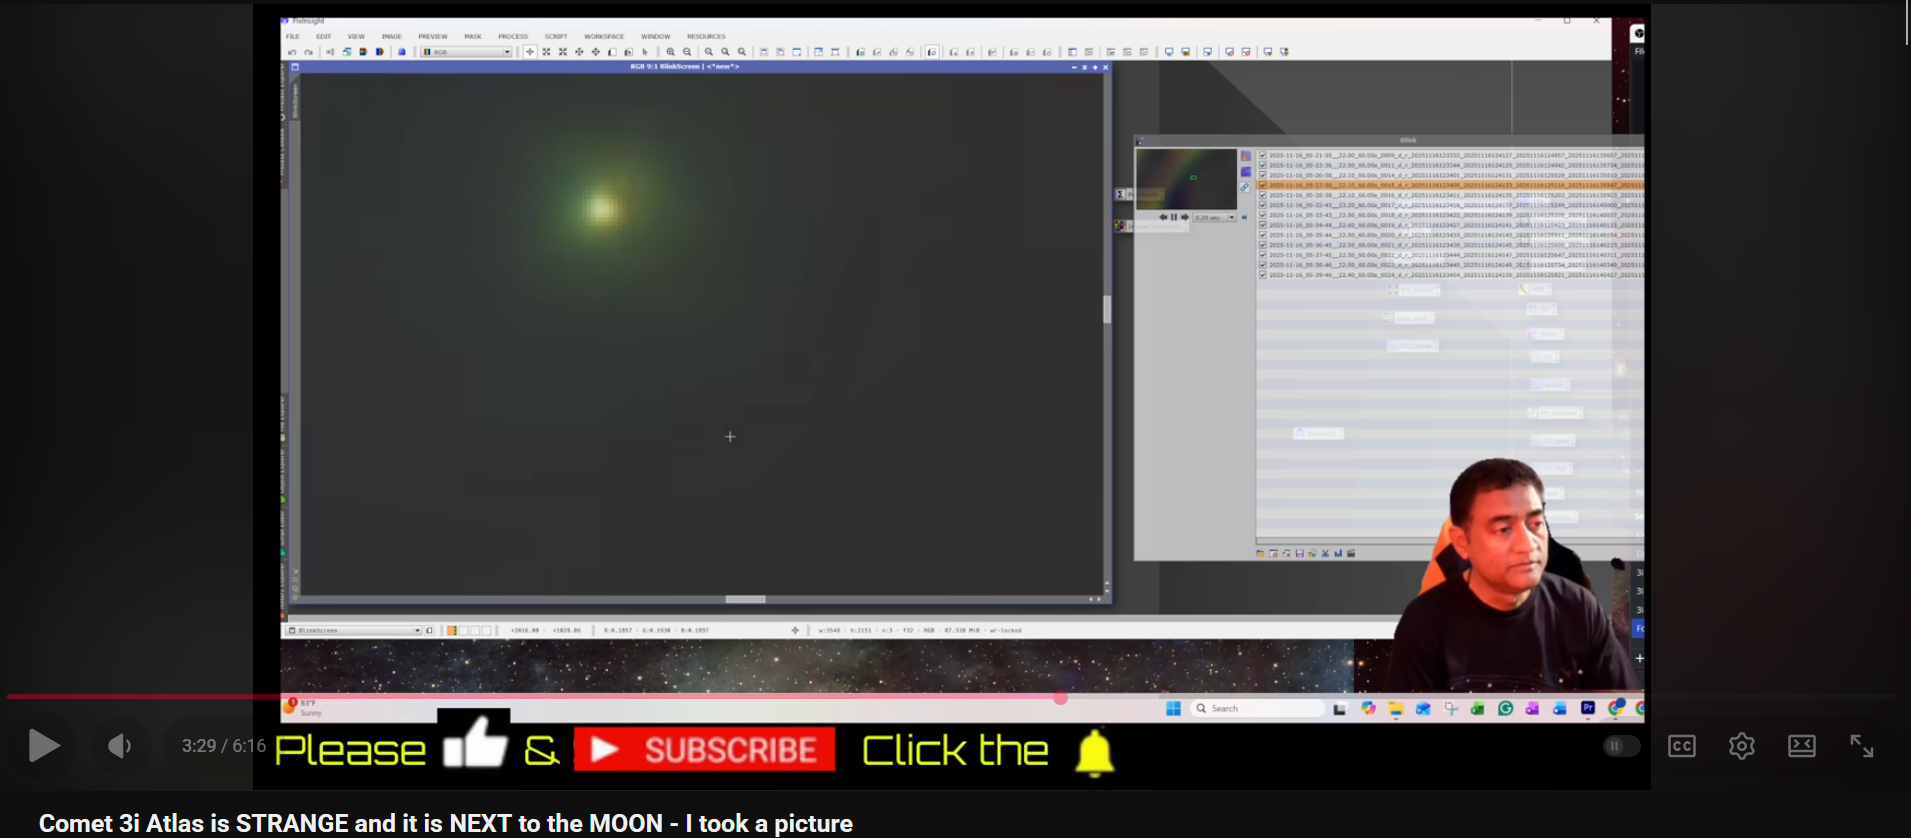Select the 05-38-46 frame row text
The width and height of the screenshot is (1911, 838).
click(x=1456, y=265)
